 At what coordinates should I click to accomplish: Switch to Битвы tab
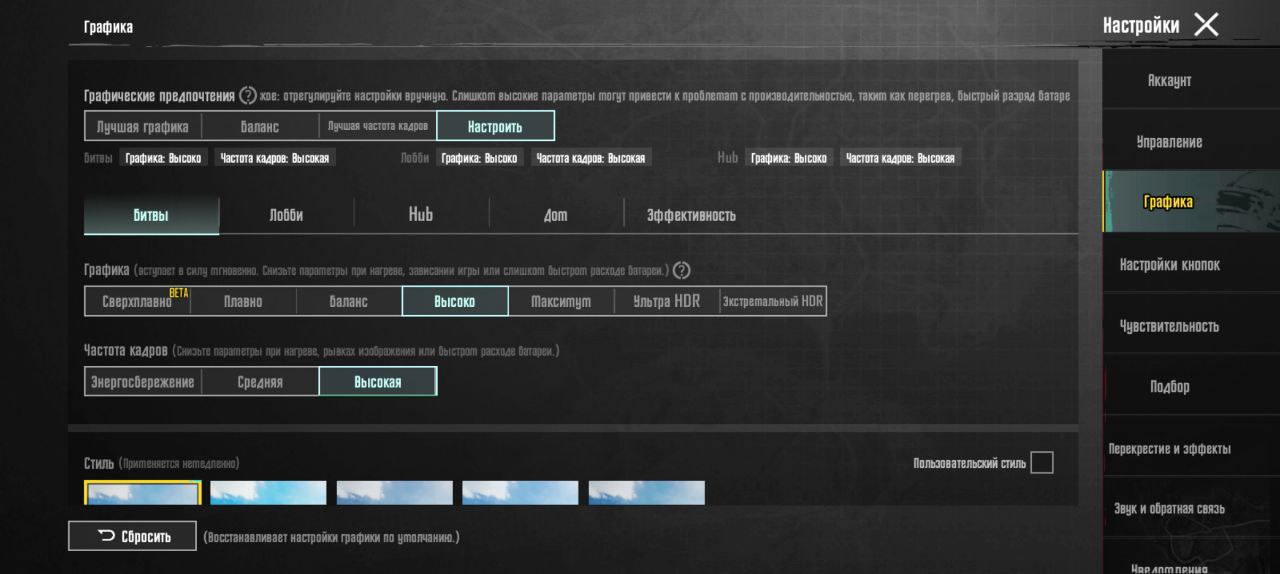point(151,215)
